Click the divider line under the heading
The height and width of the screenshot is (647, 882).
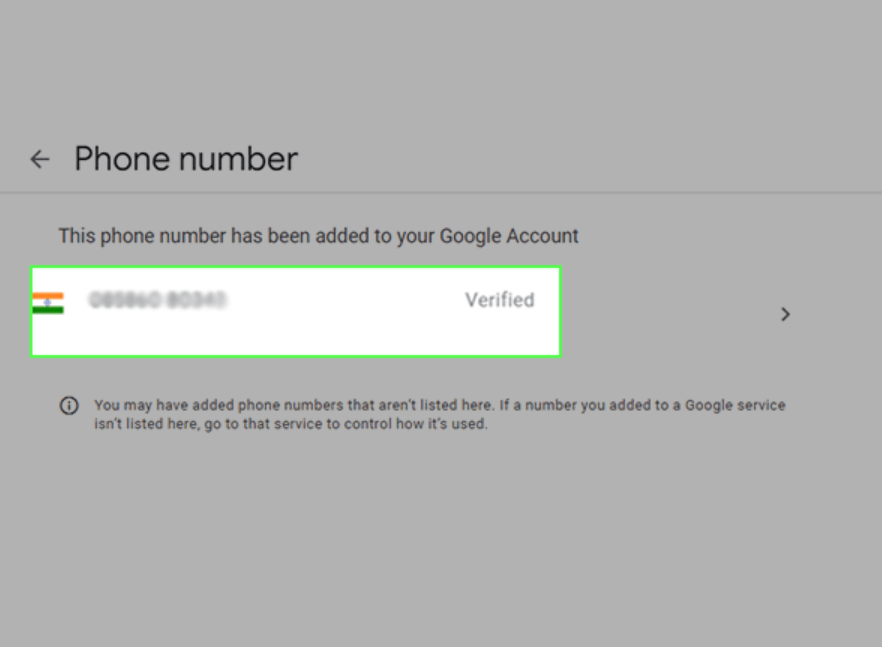441,192
